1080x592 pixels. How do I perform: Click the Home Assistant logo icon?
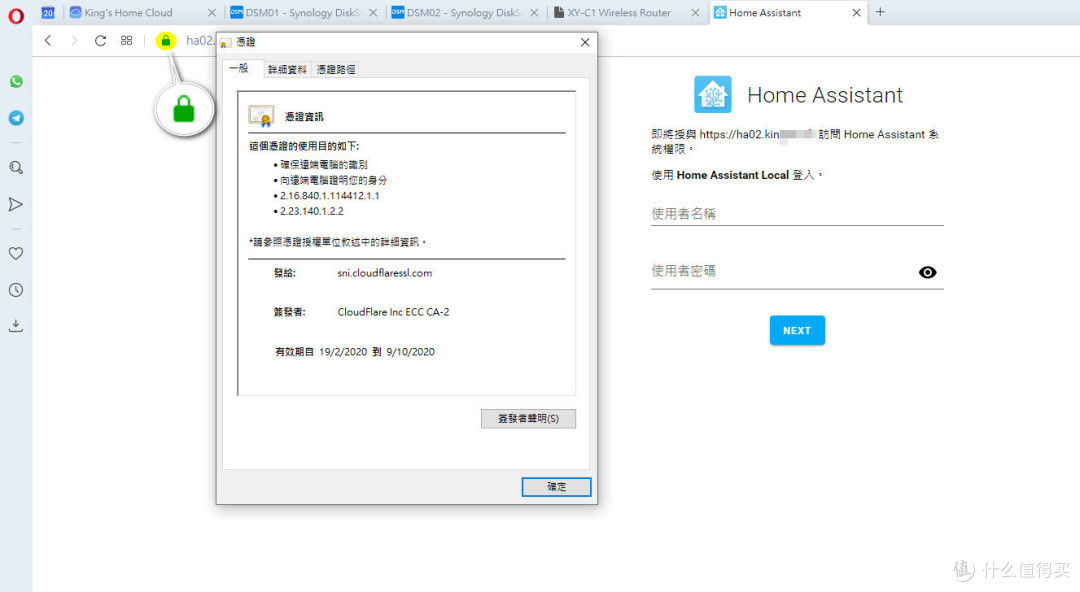712,94
